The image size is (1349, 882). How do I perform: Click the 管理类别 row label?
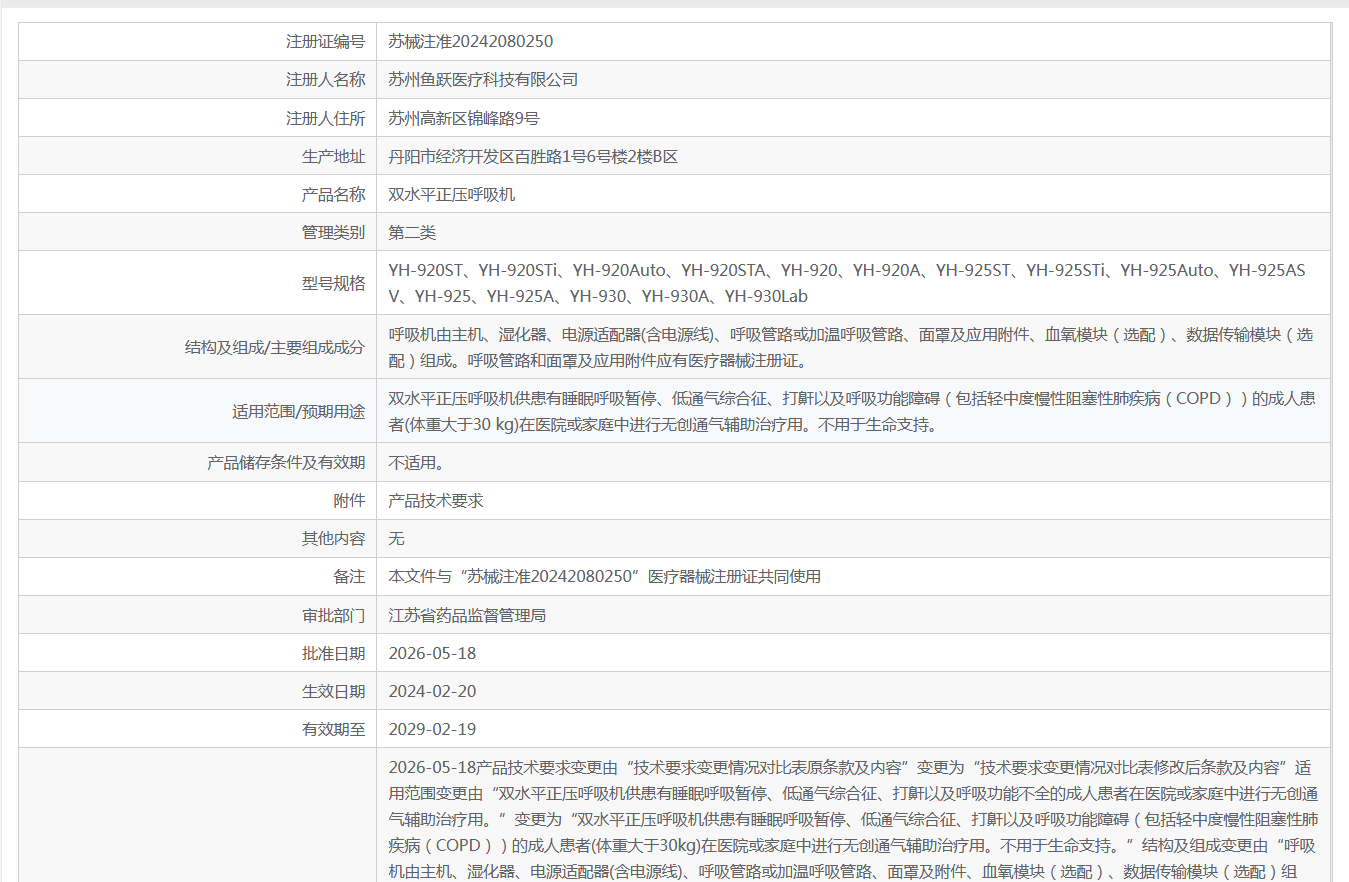(334, 232)
